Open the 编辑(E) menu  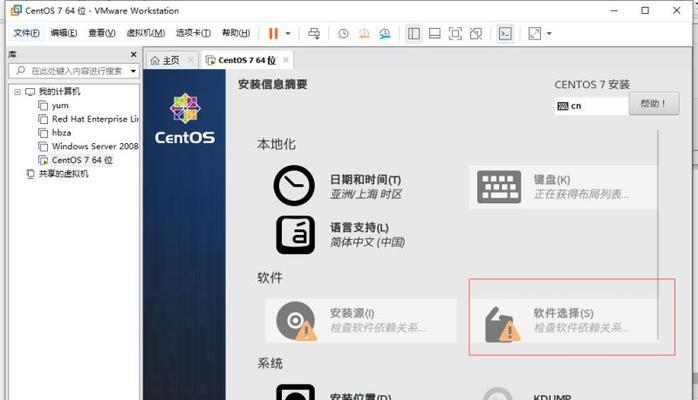click(x=64, y=33)
